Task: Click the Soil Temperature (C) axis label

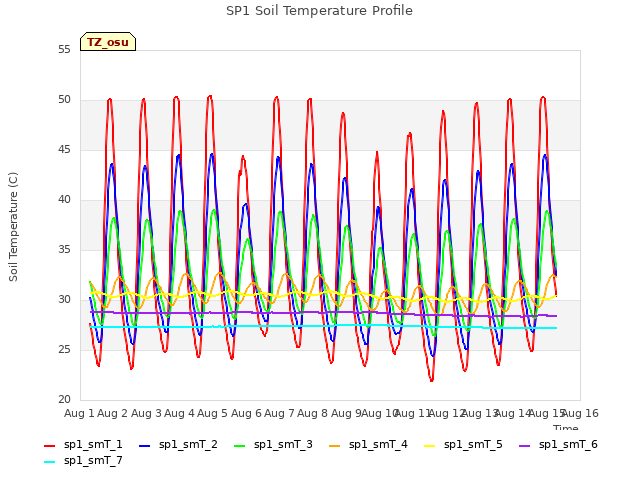Action: click(x=13, y=227)
